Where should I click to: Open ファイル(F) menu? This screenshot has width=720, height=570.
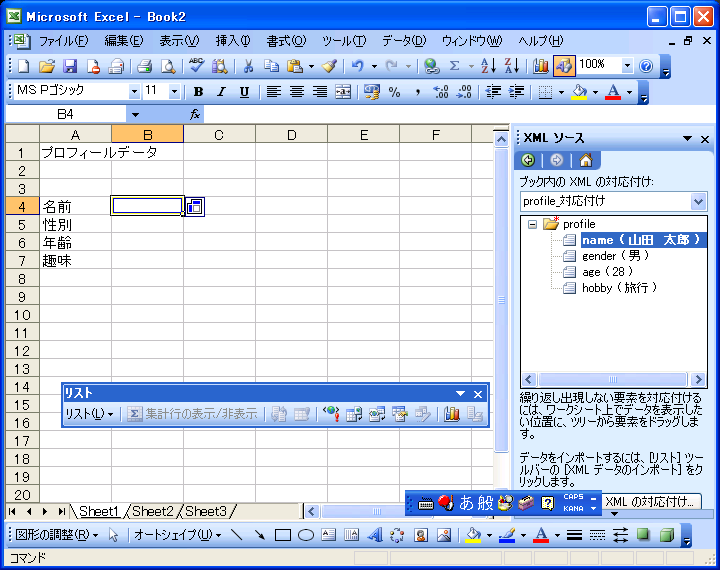pyautogui.click(x=63, y=41)
